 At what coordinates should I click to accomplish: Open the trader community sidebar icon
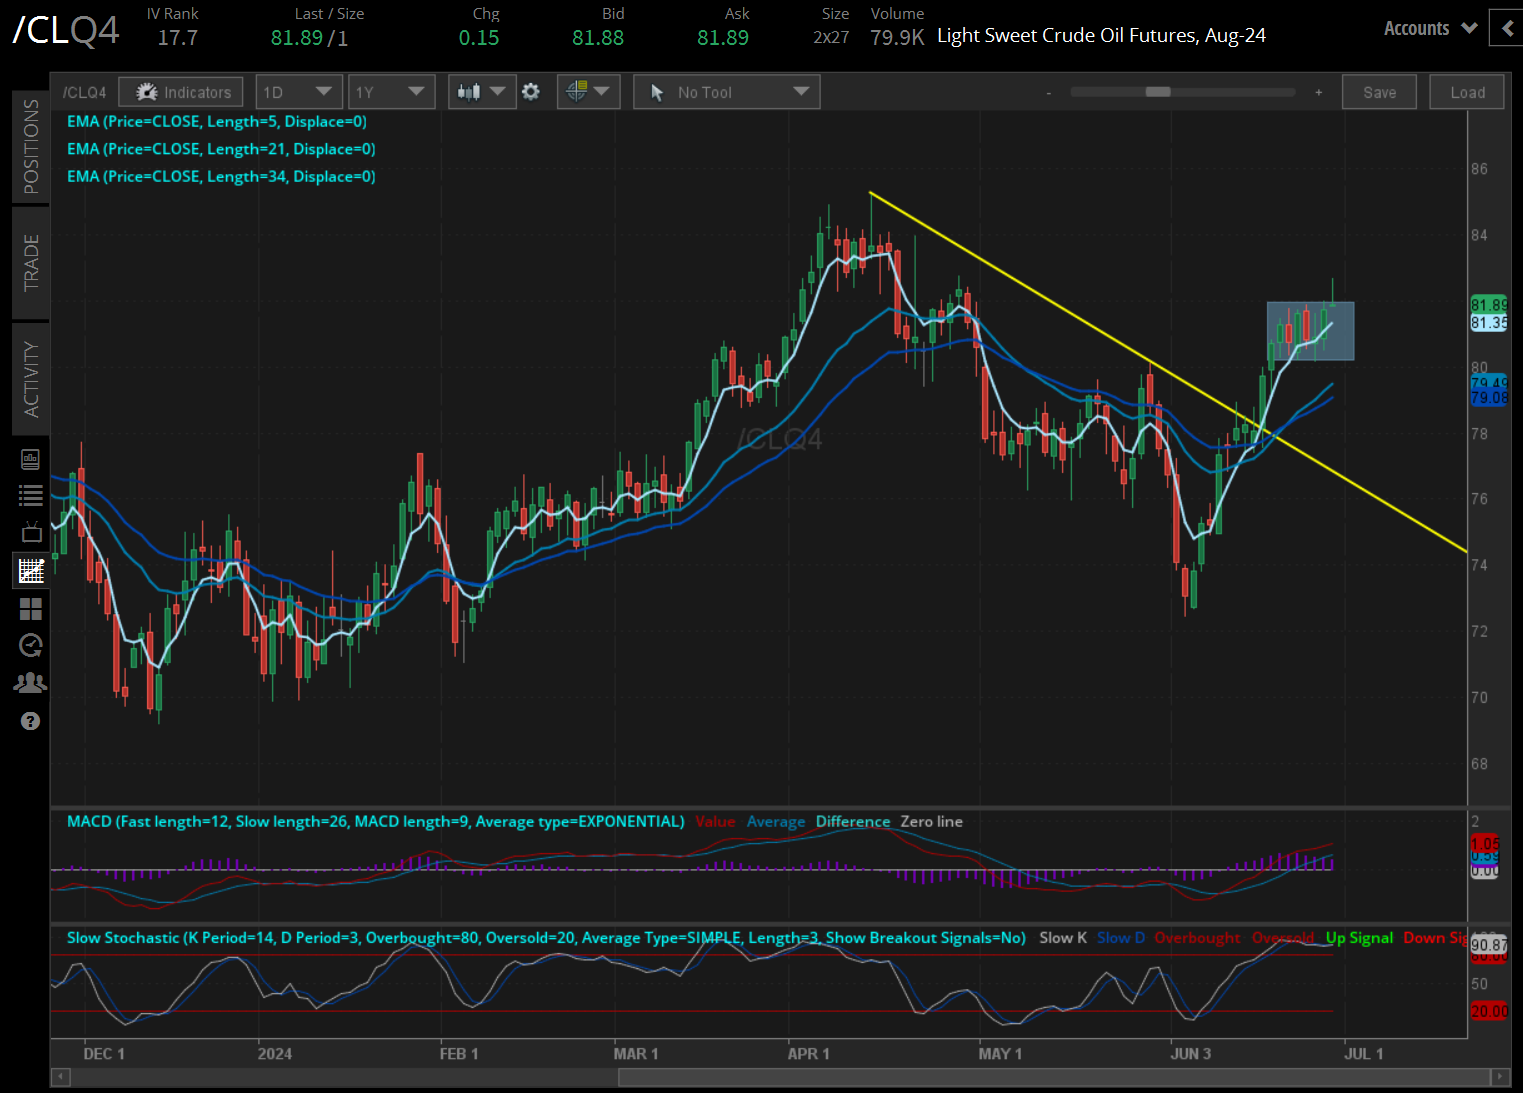30,681
